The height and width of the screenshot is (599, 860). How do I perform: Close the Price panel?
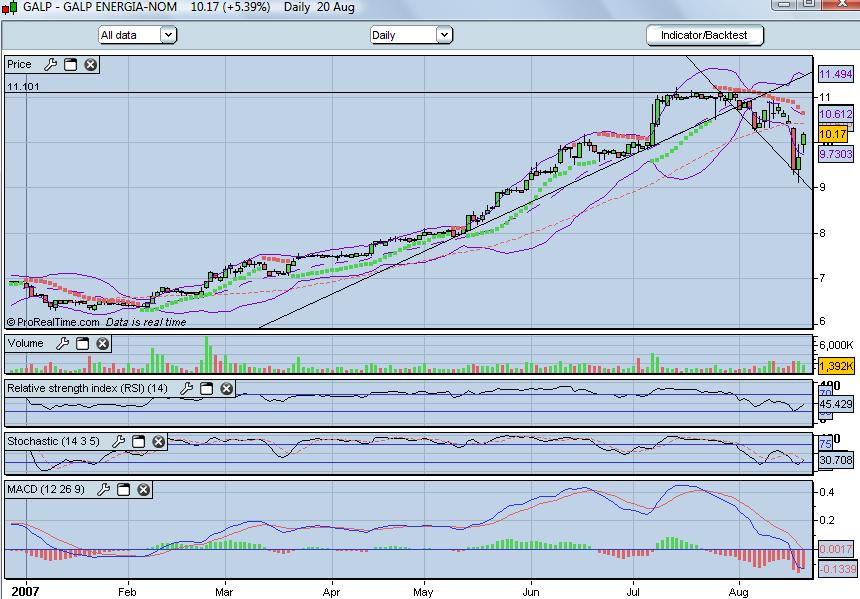tap(90, 65)
